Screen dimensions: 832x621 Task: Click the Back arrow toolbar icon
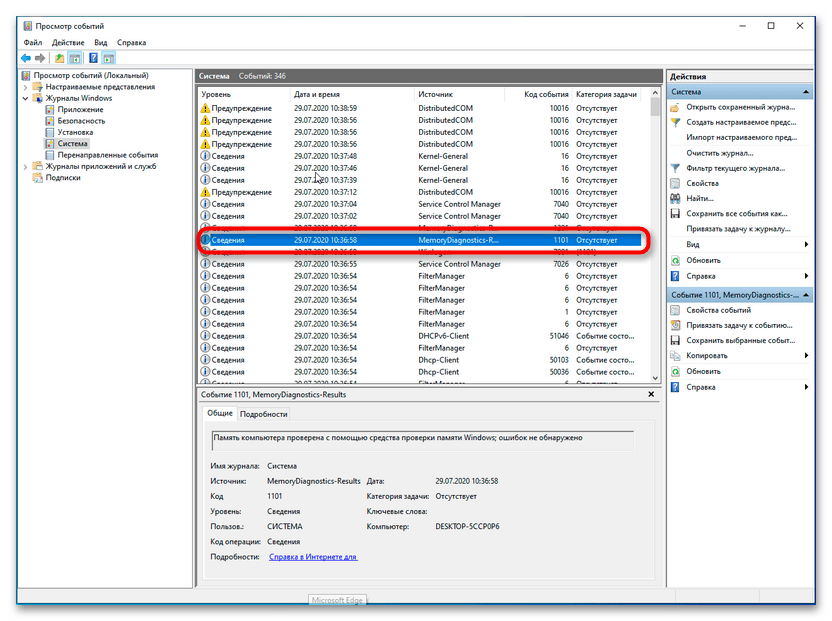click(x=26, y=58)
